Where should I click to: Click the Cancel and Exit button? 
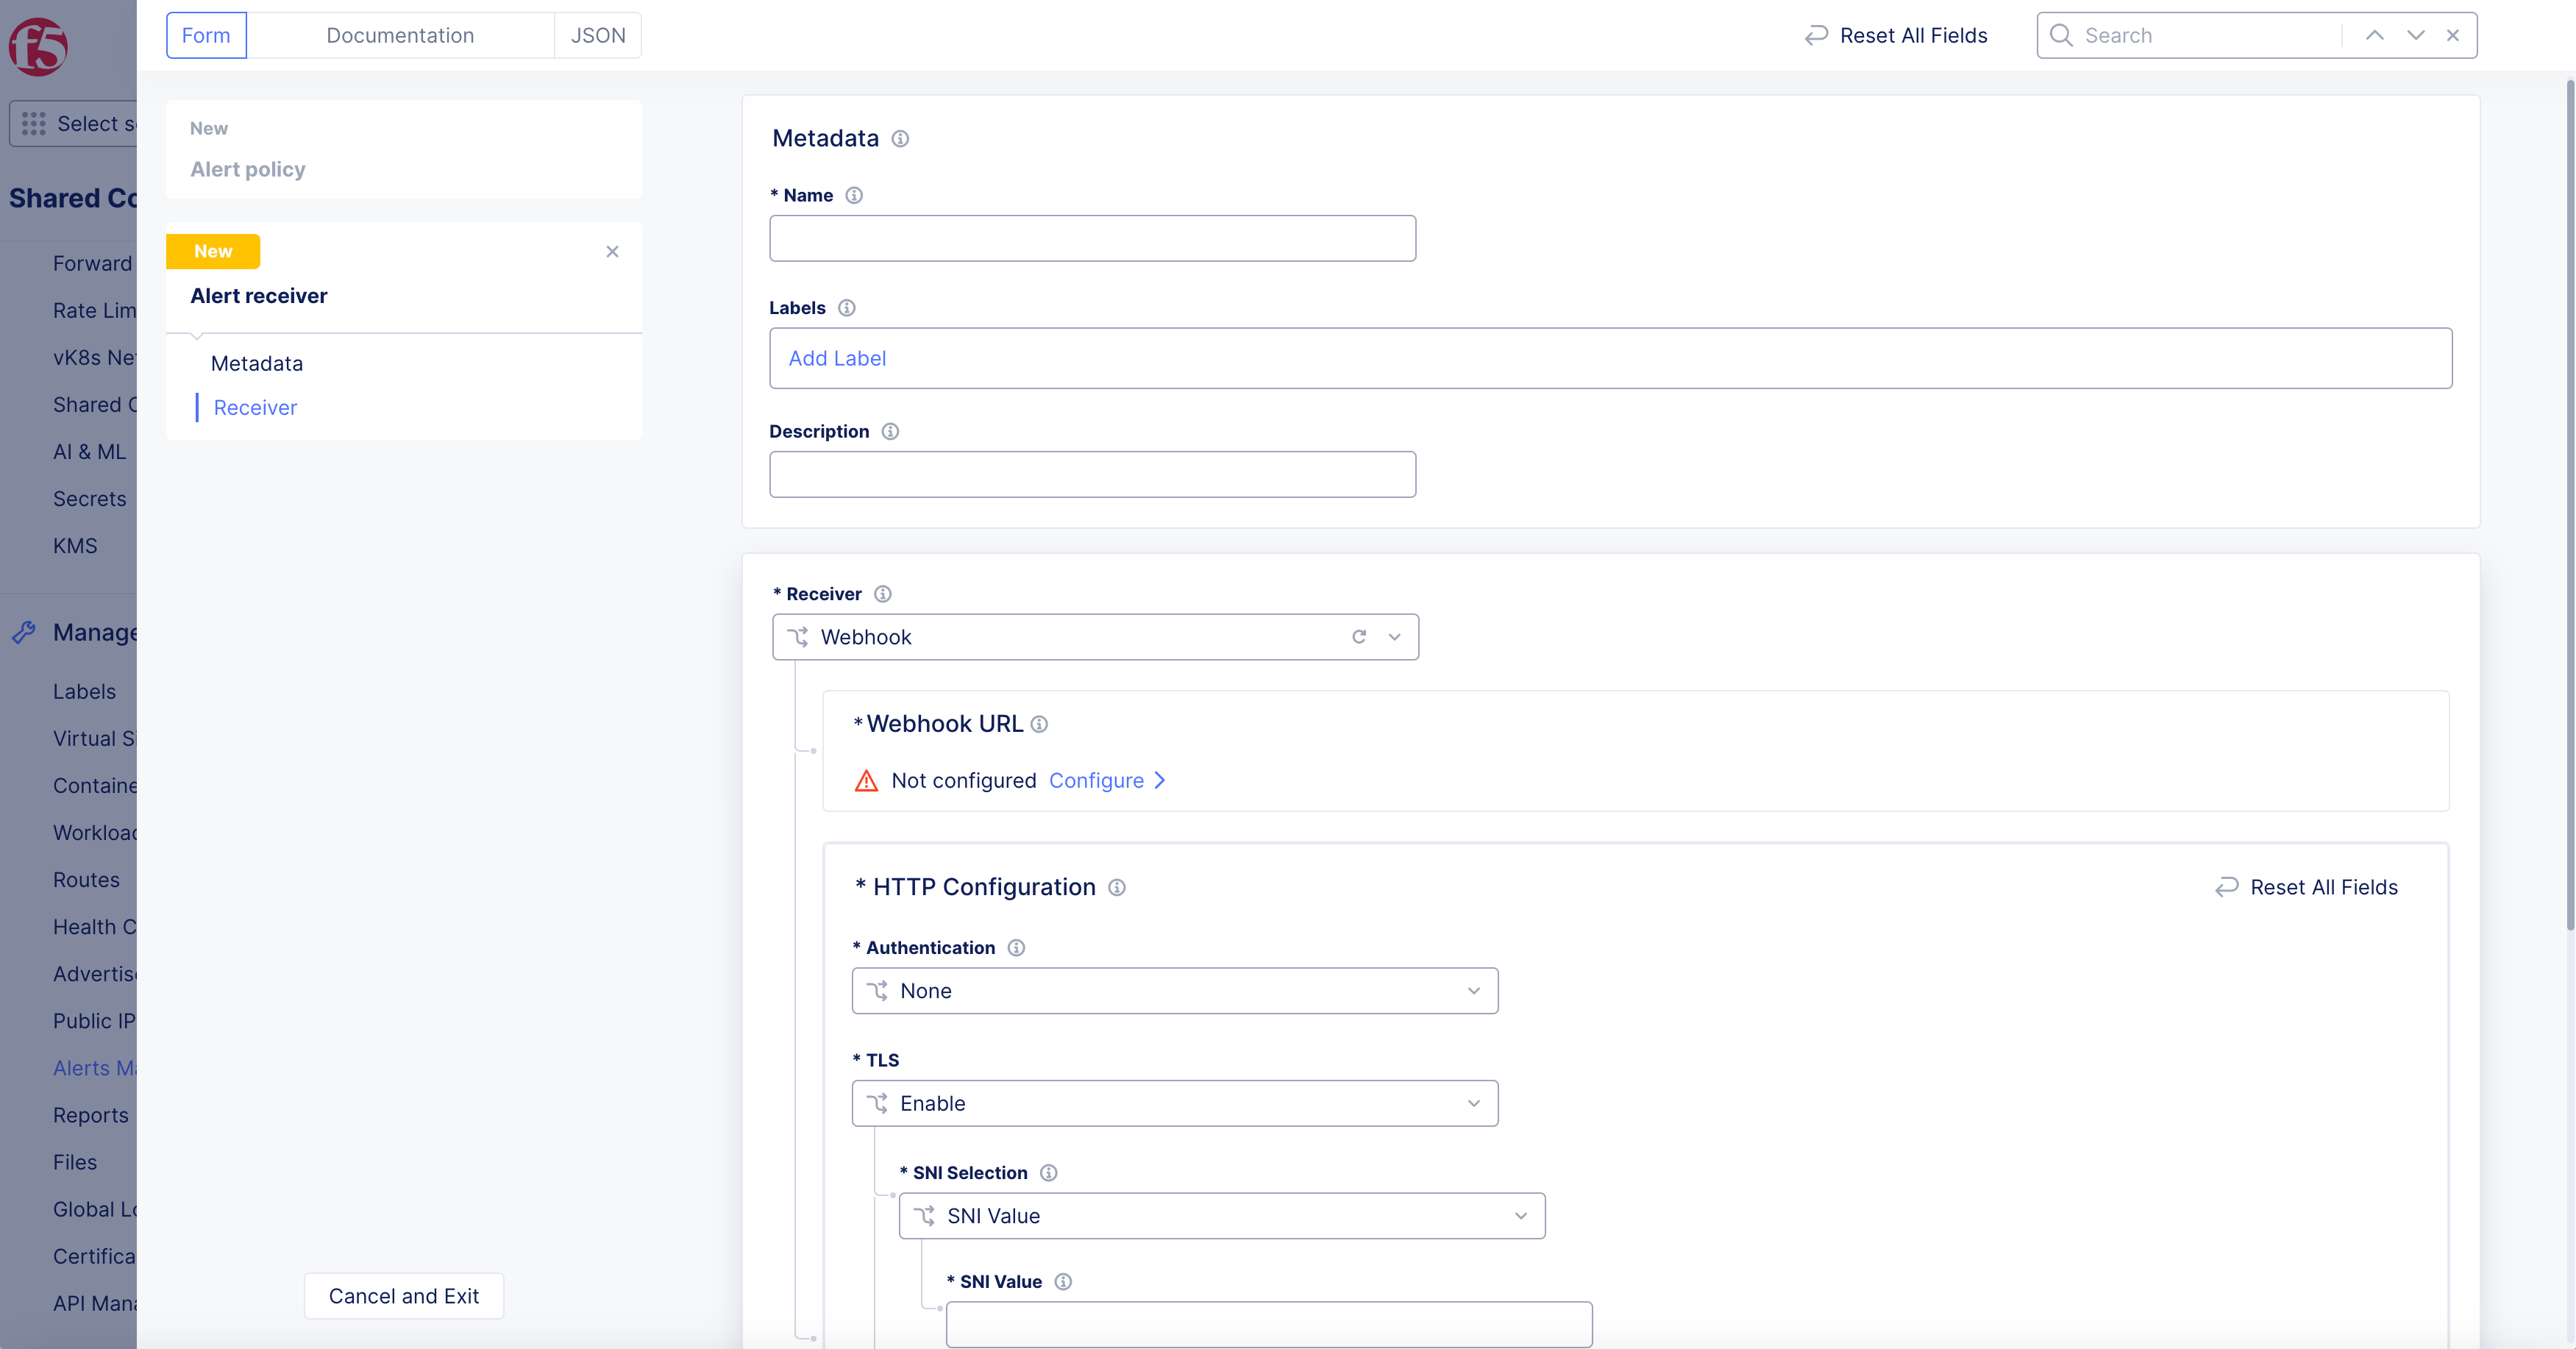[x=404, y=1296]
